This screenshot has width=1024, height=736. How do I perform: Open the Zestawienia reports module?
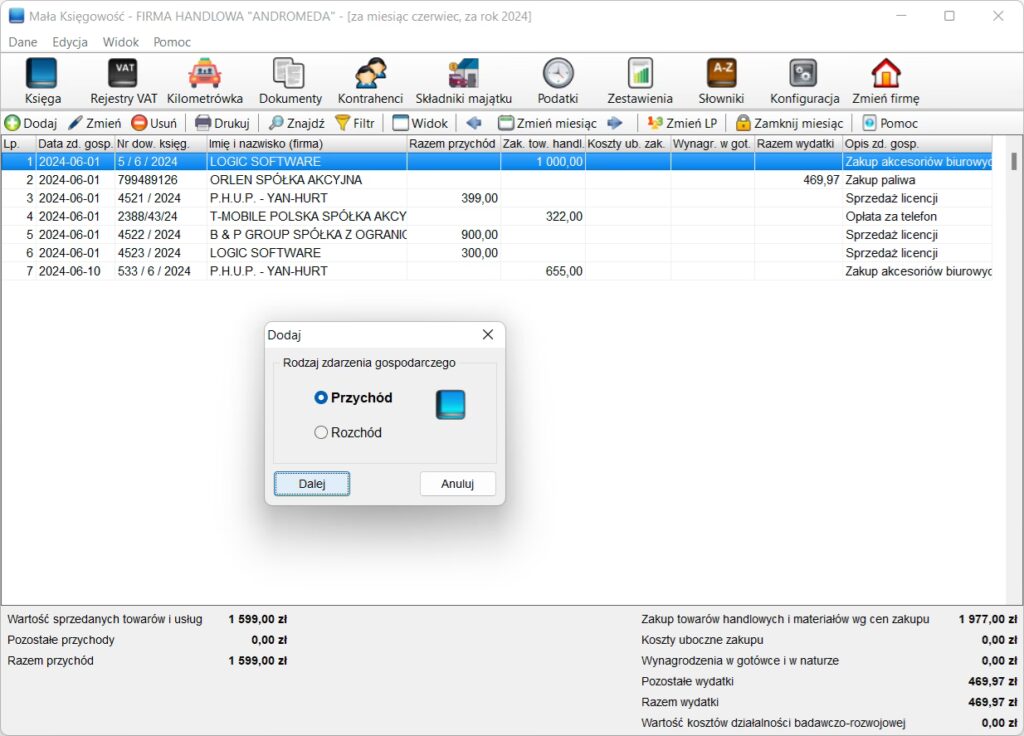pos(640,81)
